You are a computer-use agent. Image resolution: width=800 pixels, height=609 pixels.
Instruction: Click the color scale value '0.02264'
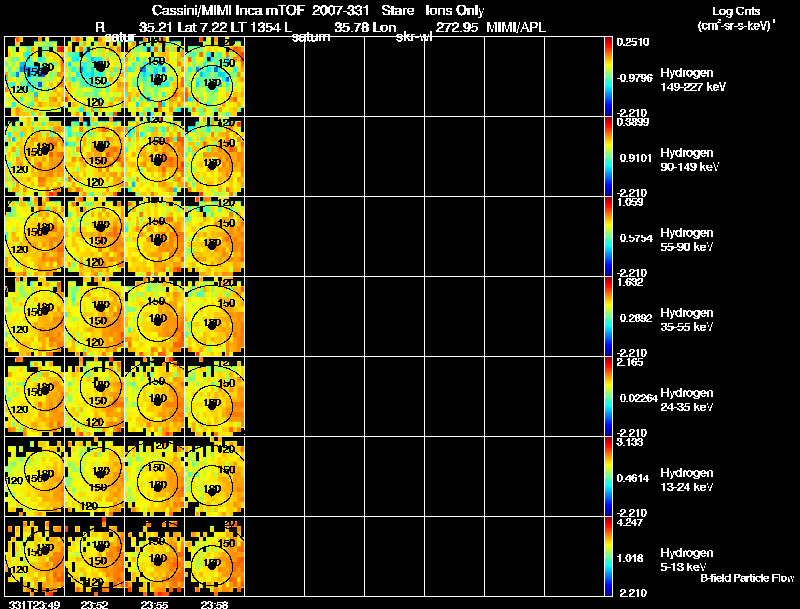click(x=638, y=398)
